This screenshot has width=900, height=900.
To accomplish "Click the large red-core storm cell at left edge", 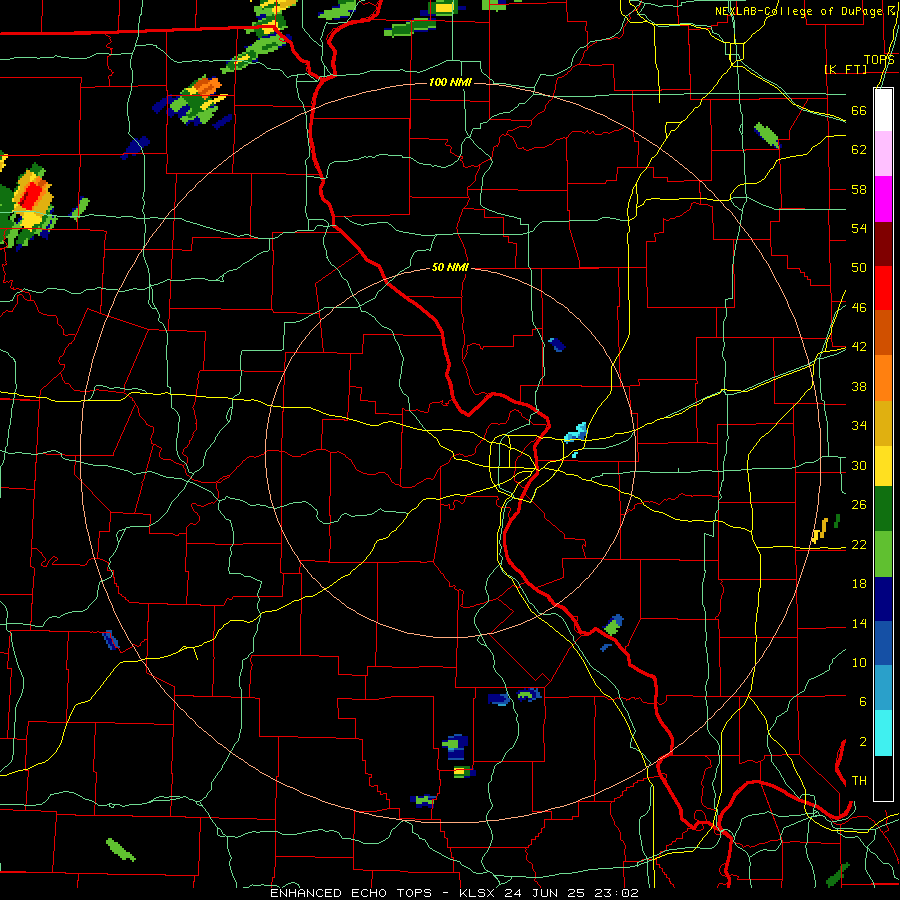I will tap(29, 205).
